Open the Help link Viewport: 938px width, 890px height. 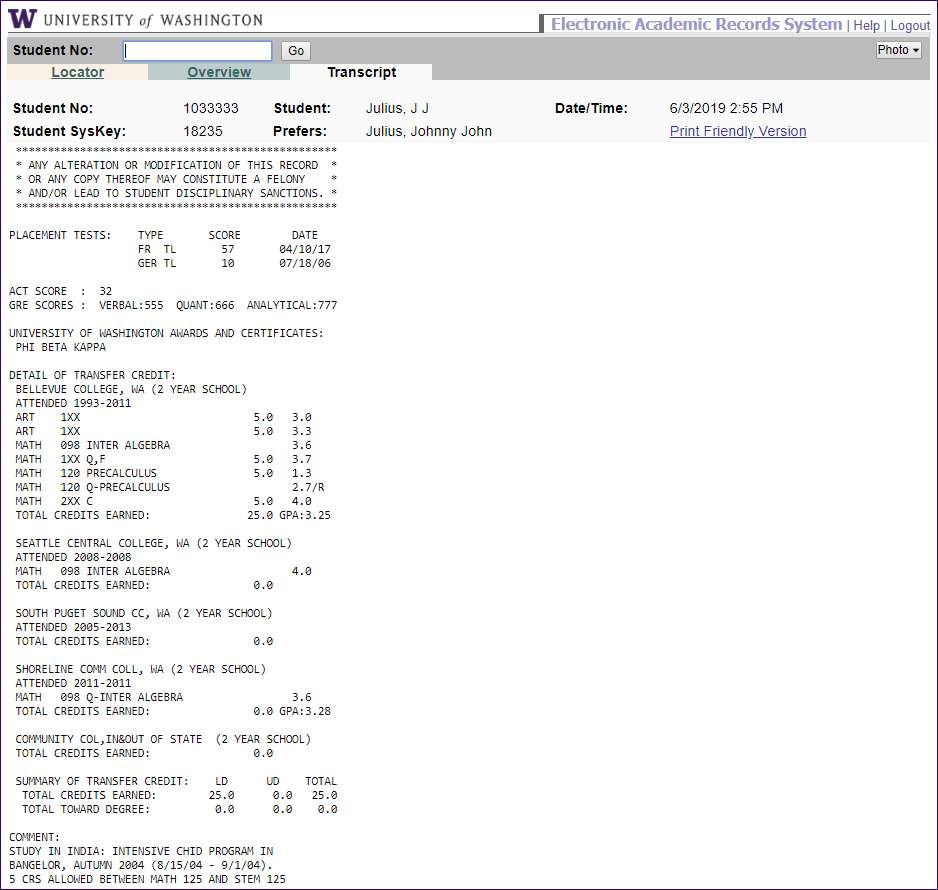866,25
